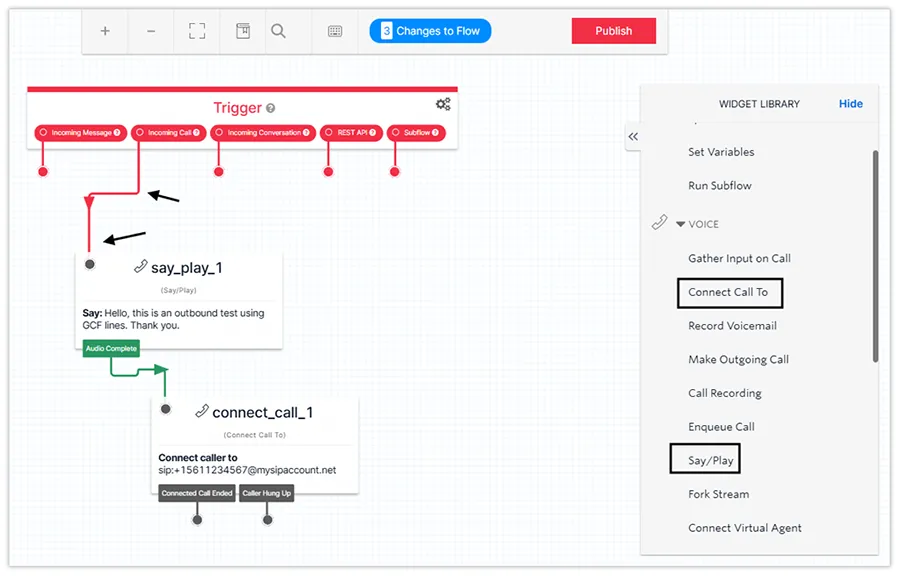900x577 pixels.
Task: Select connect_call_1 input connector dot
Action: (165, 409)
